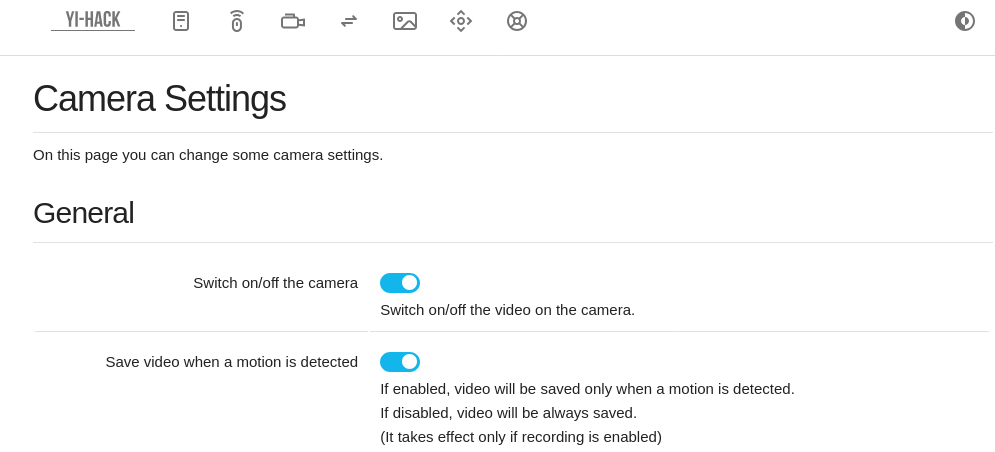Click 'Switch on/off the video on the camera' description

pyautogui.click(x=507, y=310)
